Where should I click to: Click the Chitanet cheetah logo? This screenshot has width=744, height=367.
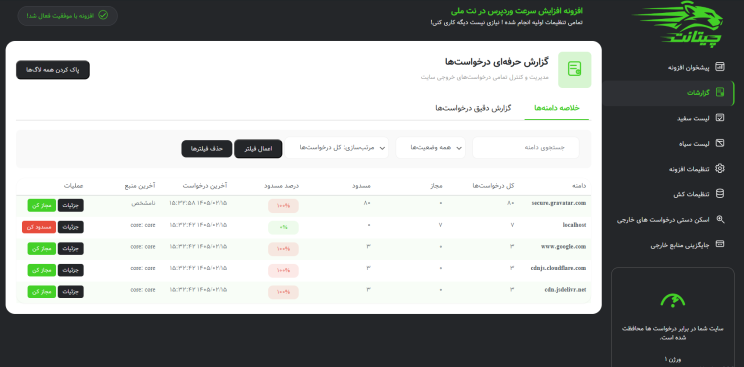click(x=678, y=23)
